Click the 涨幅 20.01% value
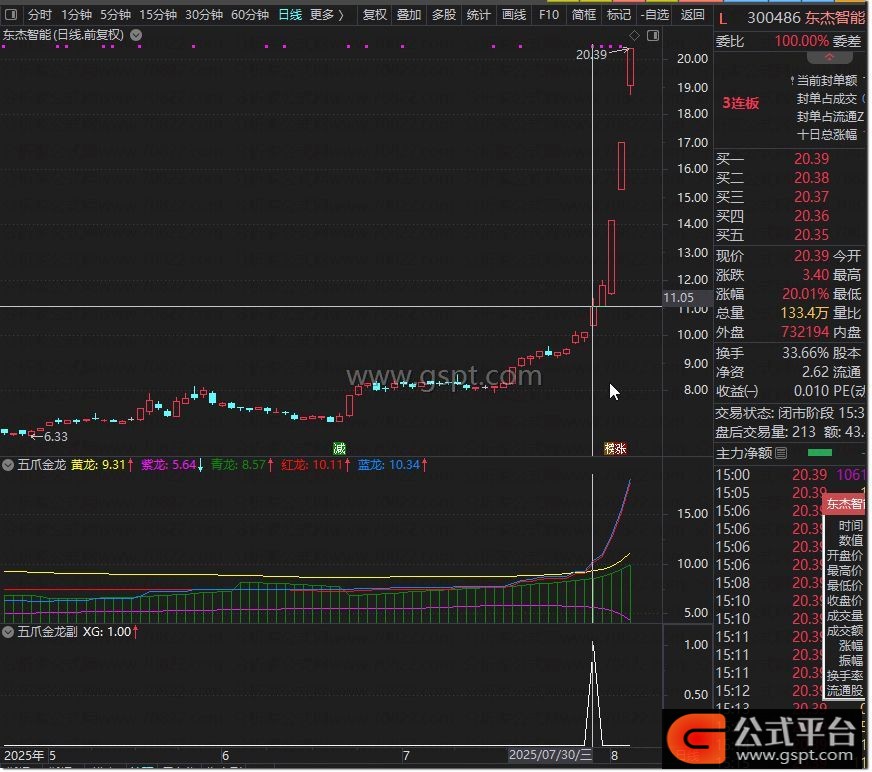This screenshot has height=772, width=872. (x=807, y=295)
